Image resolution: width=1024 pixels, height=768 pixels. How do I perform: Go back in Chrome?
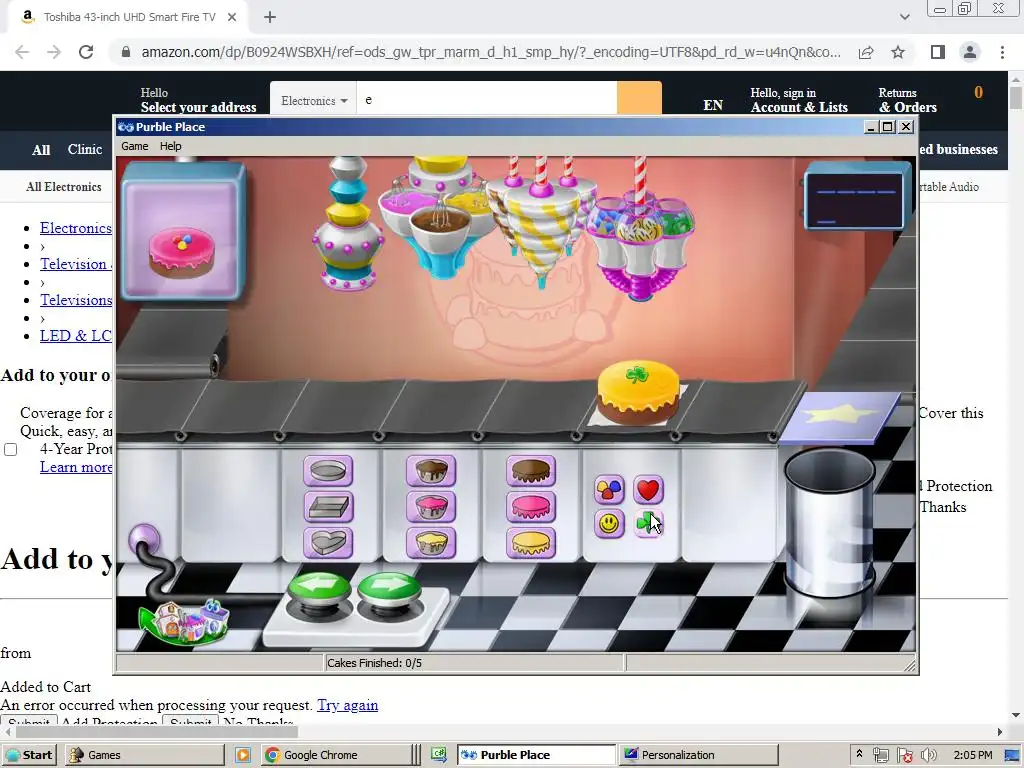tap(22, 52)
